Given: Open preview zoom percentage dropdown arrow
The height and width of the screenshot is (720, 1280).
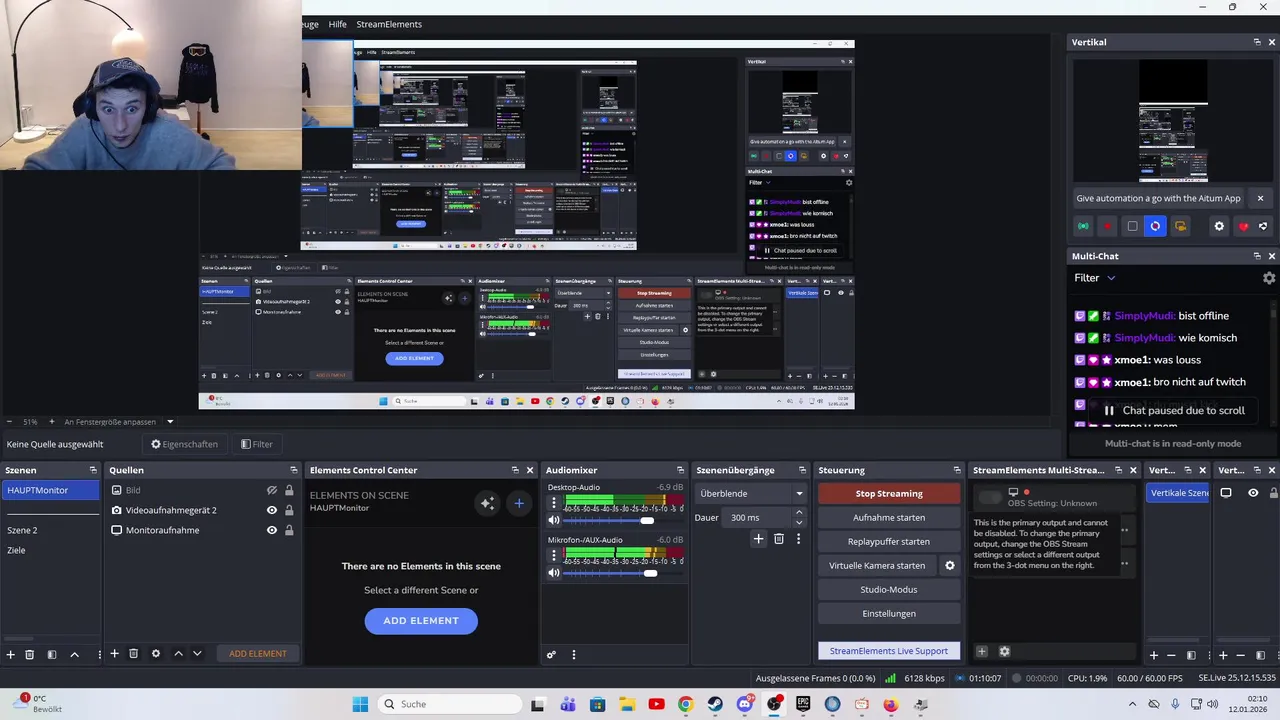Looking at the screenshot, I should pyautogui.click(x=170, y=422).
